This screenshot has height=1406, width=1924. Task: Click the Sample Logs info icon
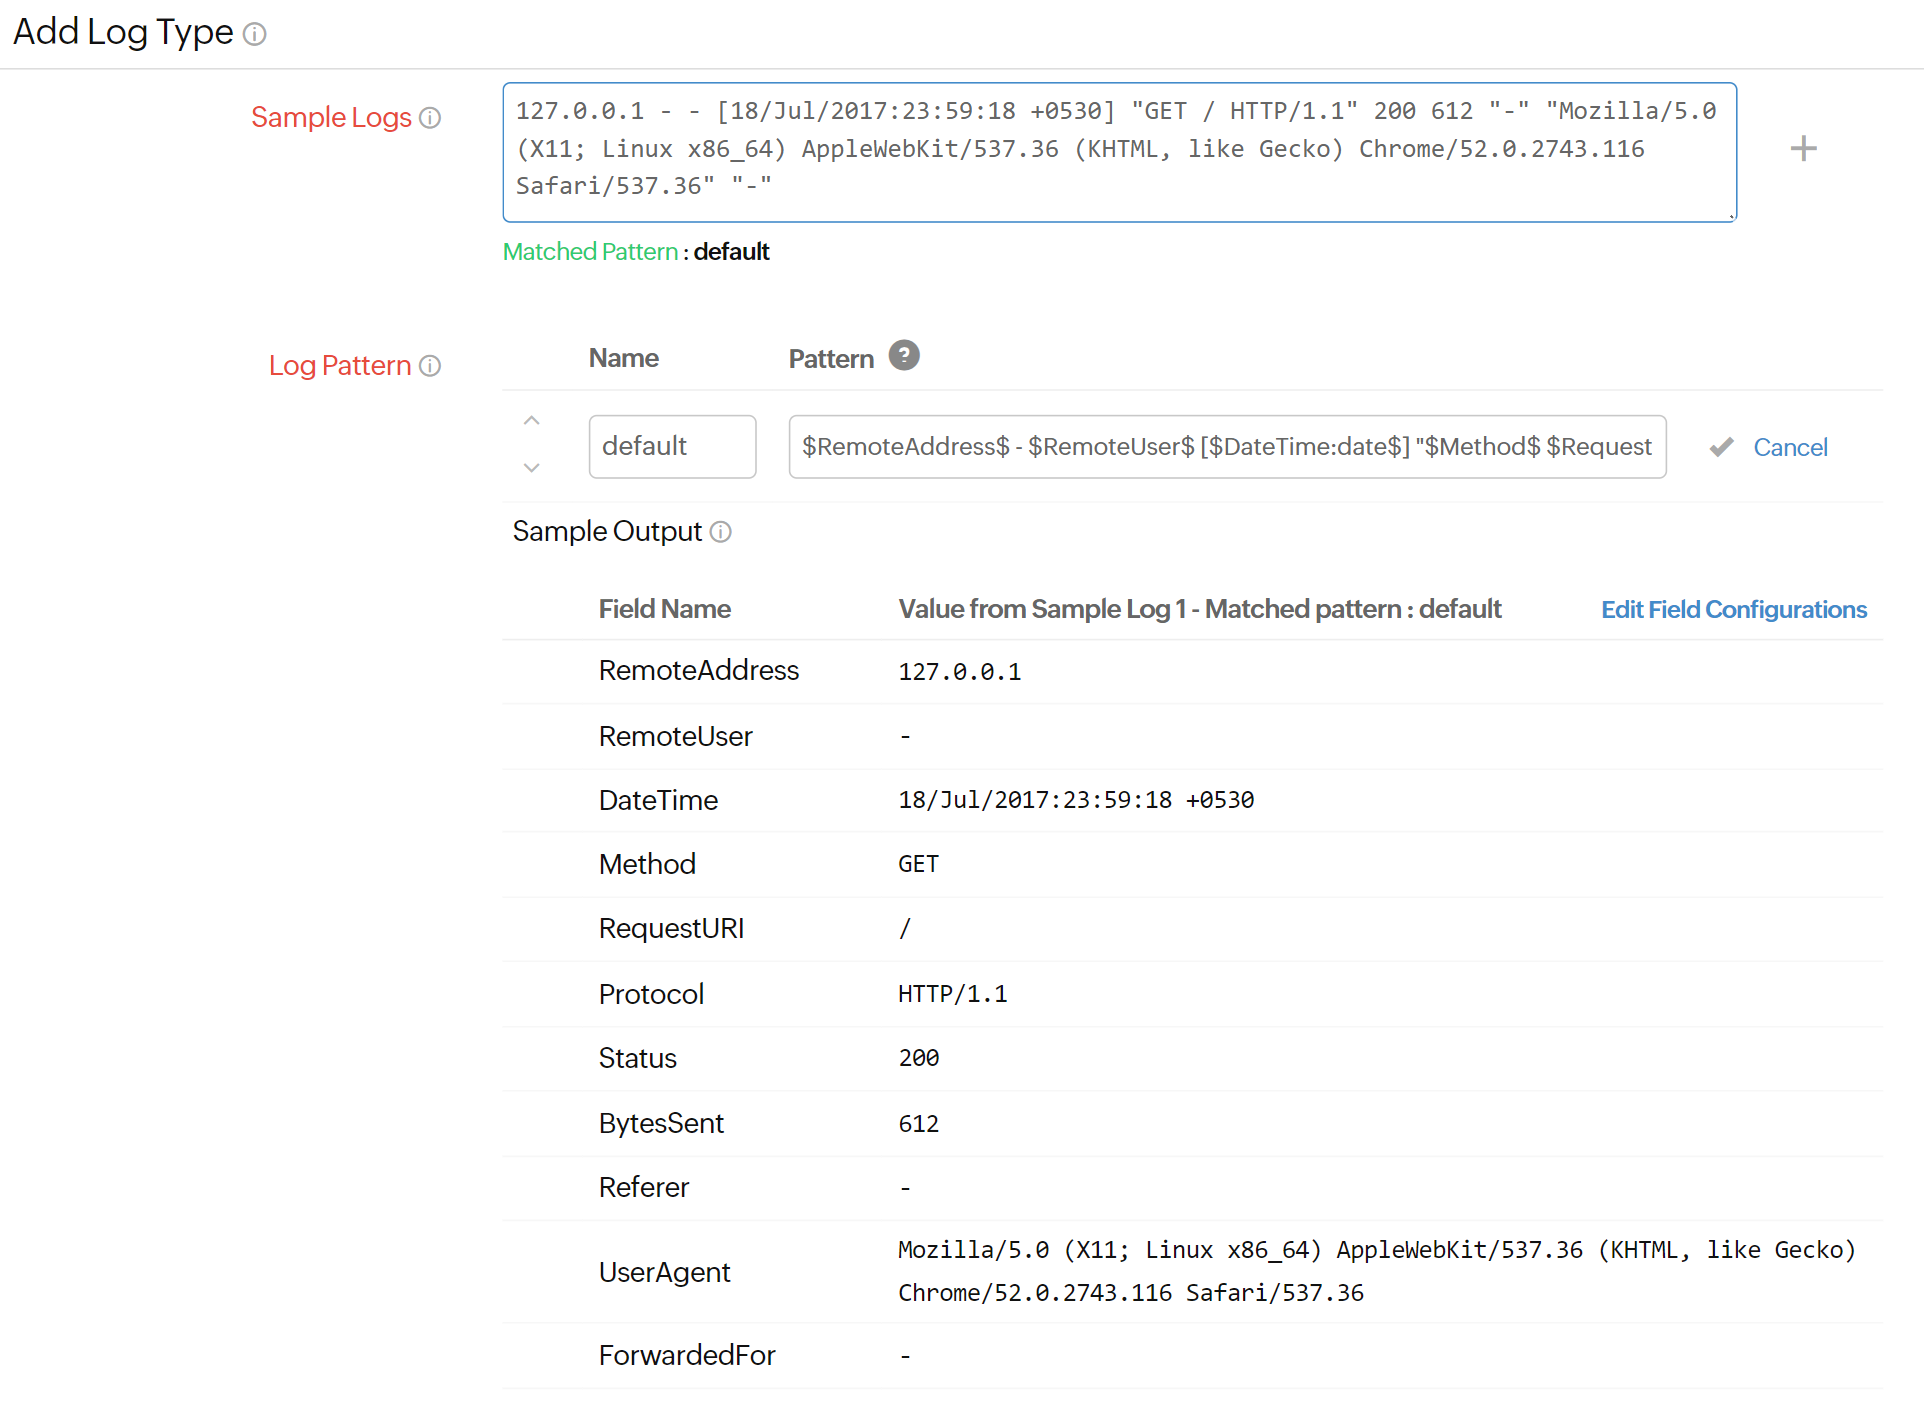pyautogui.click(x=430, y=118)
